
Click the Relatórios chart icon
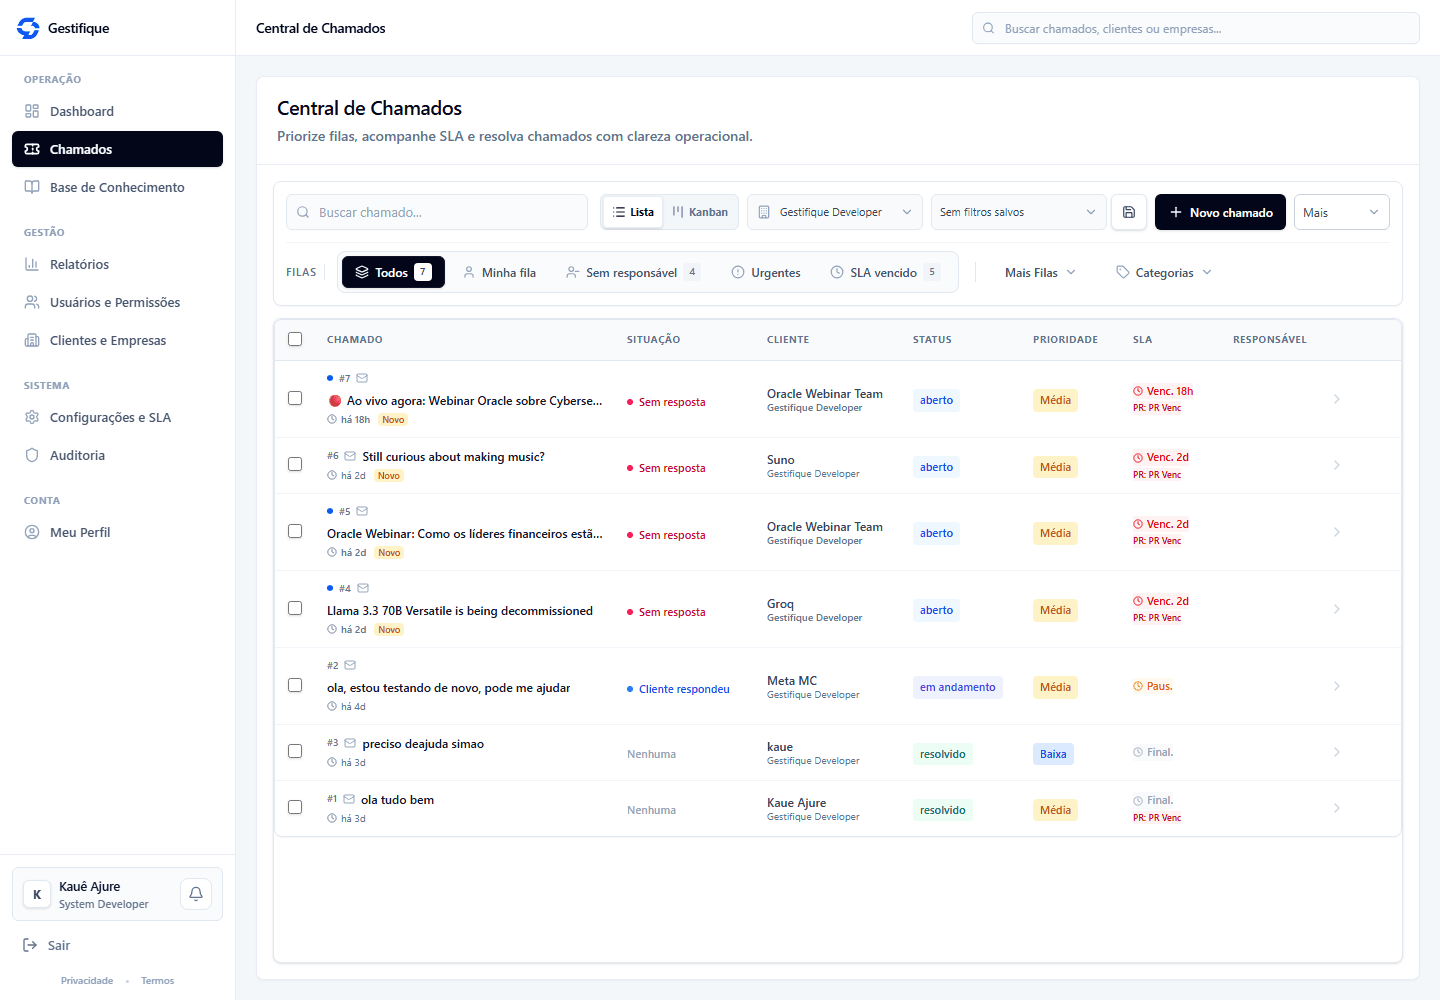[32, 264]
